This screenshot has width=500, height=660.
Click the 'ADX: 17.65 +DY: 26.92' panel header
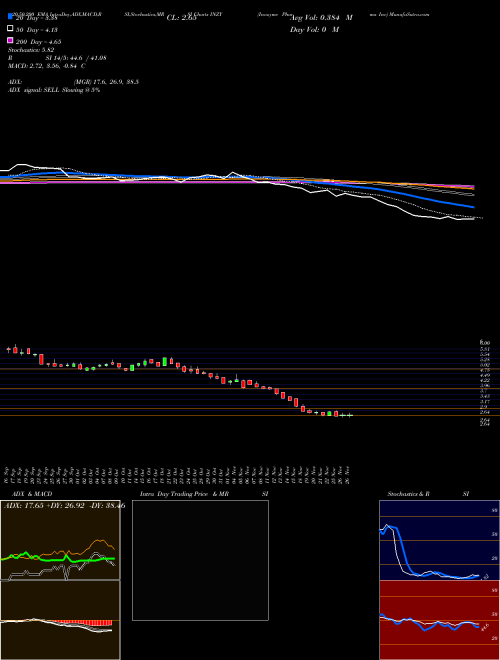click(64, 505)
